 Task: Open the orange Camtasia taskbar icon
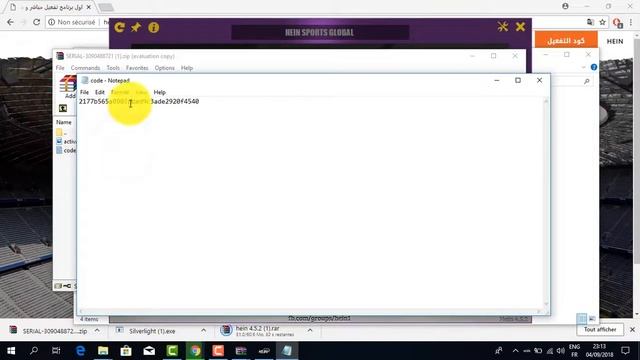(218, 351)
